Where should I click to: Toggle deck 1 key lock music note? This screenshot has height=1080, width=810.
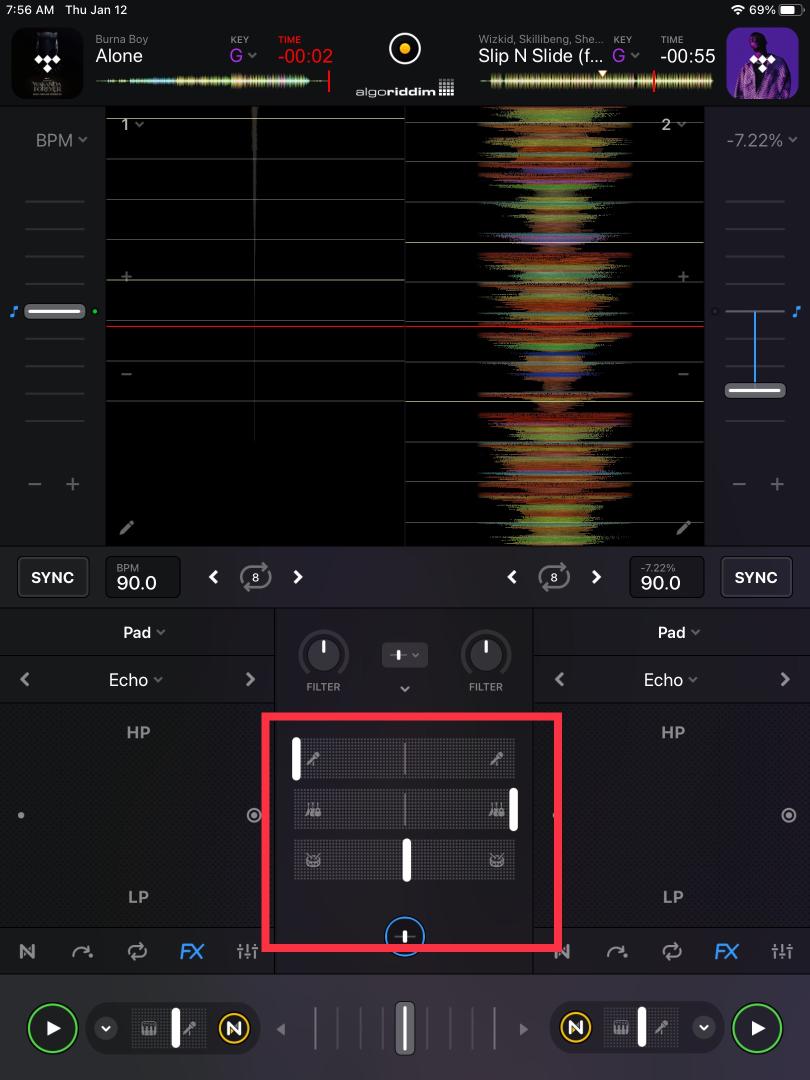(13, 311)
